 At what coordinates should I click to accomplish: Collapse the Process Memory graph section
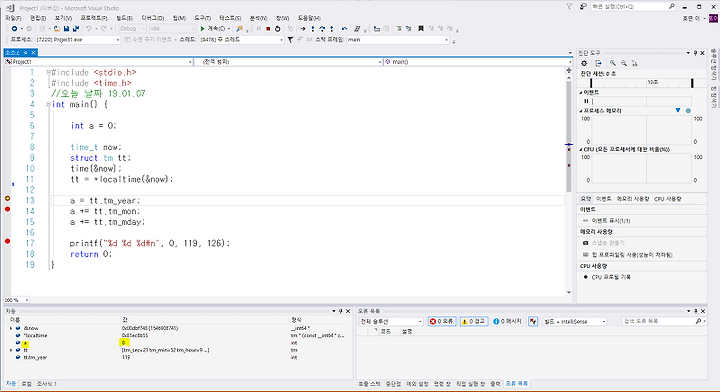tap(580, 111)
